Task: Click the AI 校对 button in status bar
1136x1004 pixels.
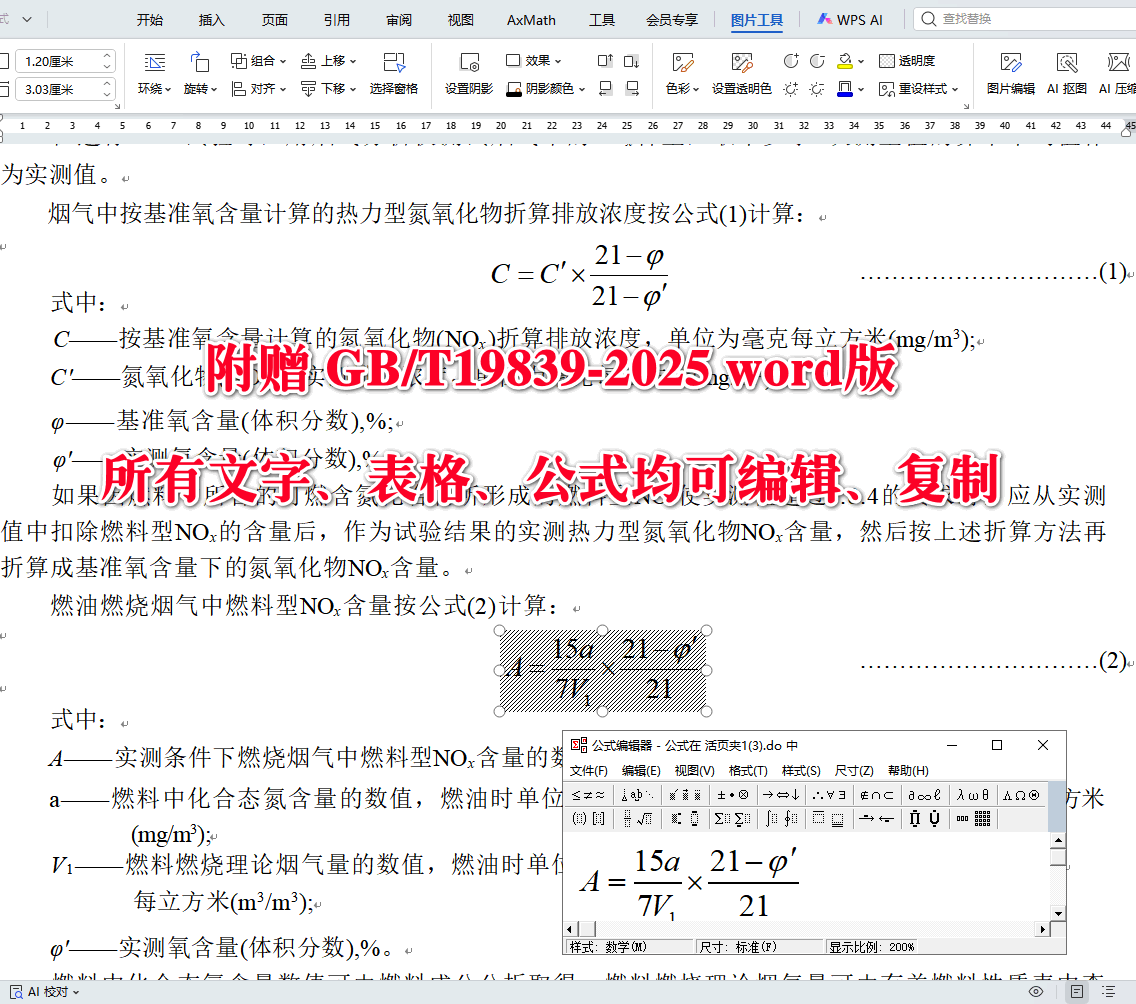Action: (42, 991)
